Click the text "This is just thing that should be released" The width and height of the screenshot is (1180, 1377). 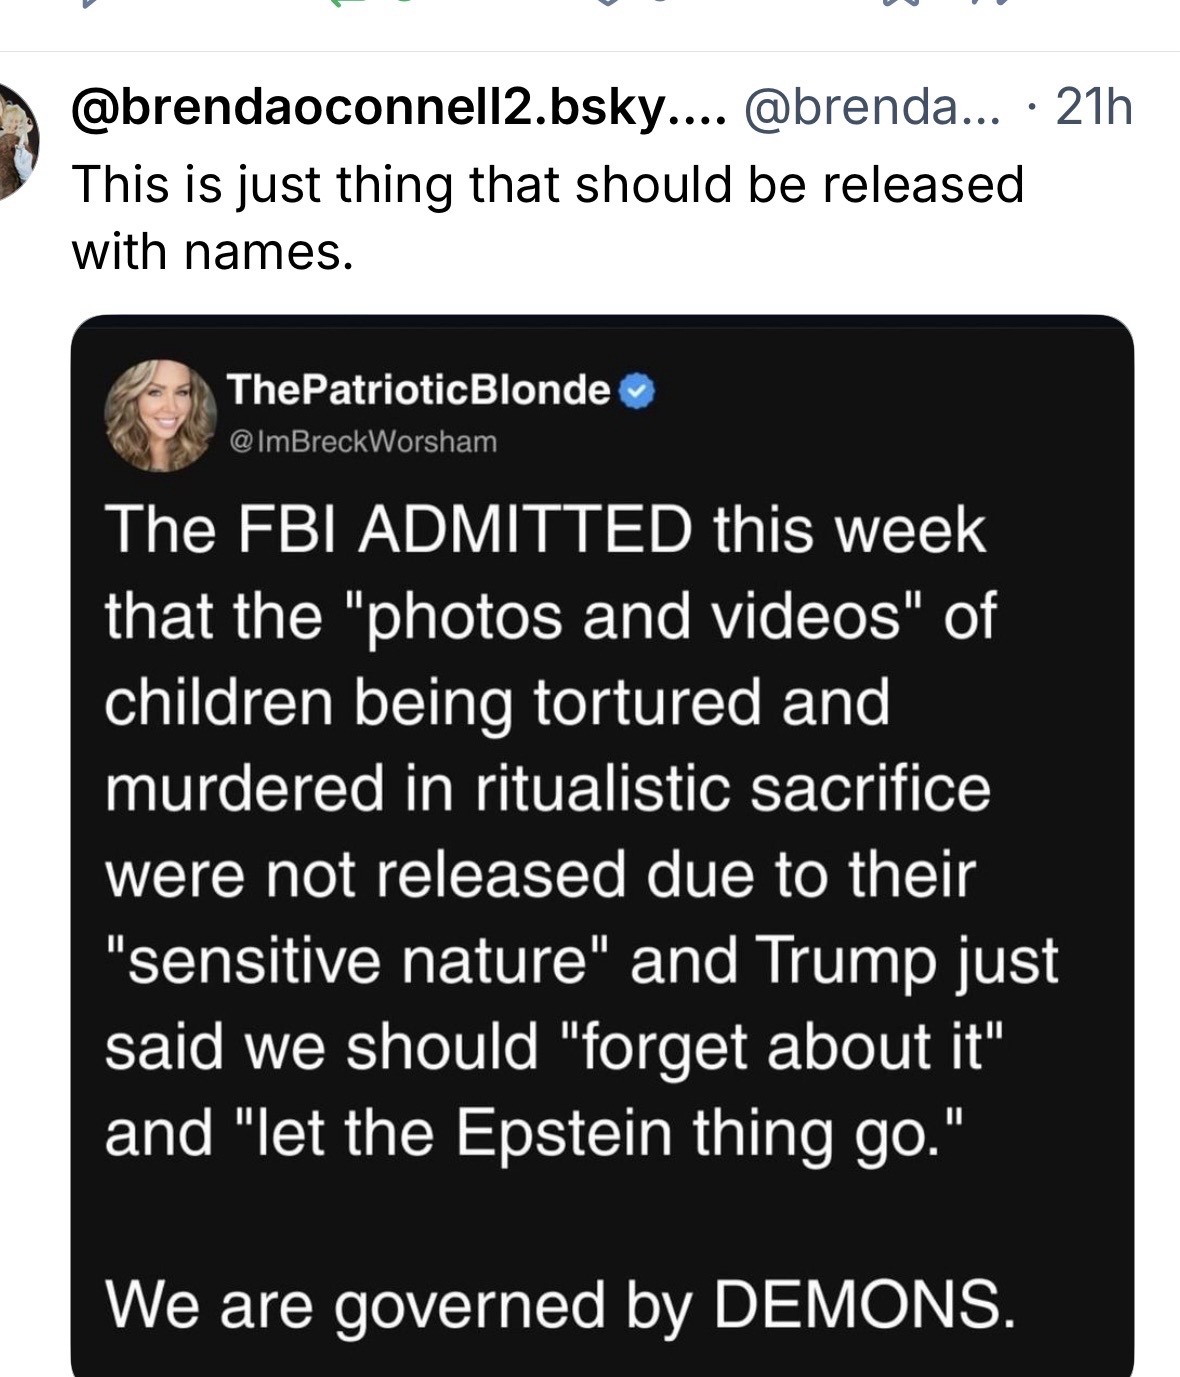pyautogui.click(x=547, y=184)
